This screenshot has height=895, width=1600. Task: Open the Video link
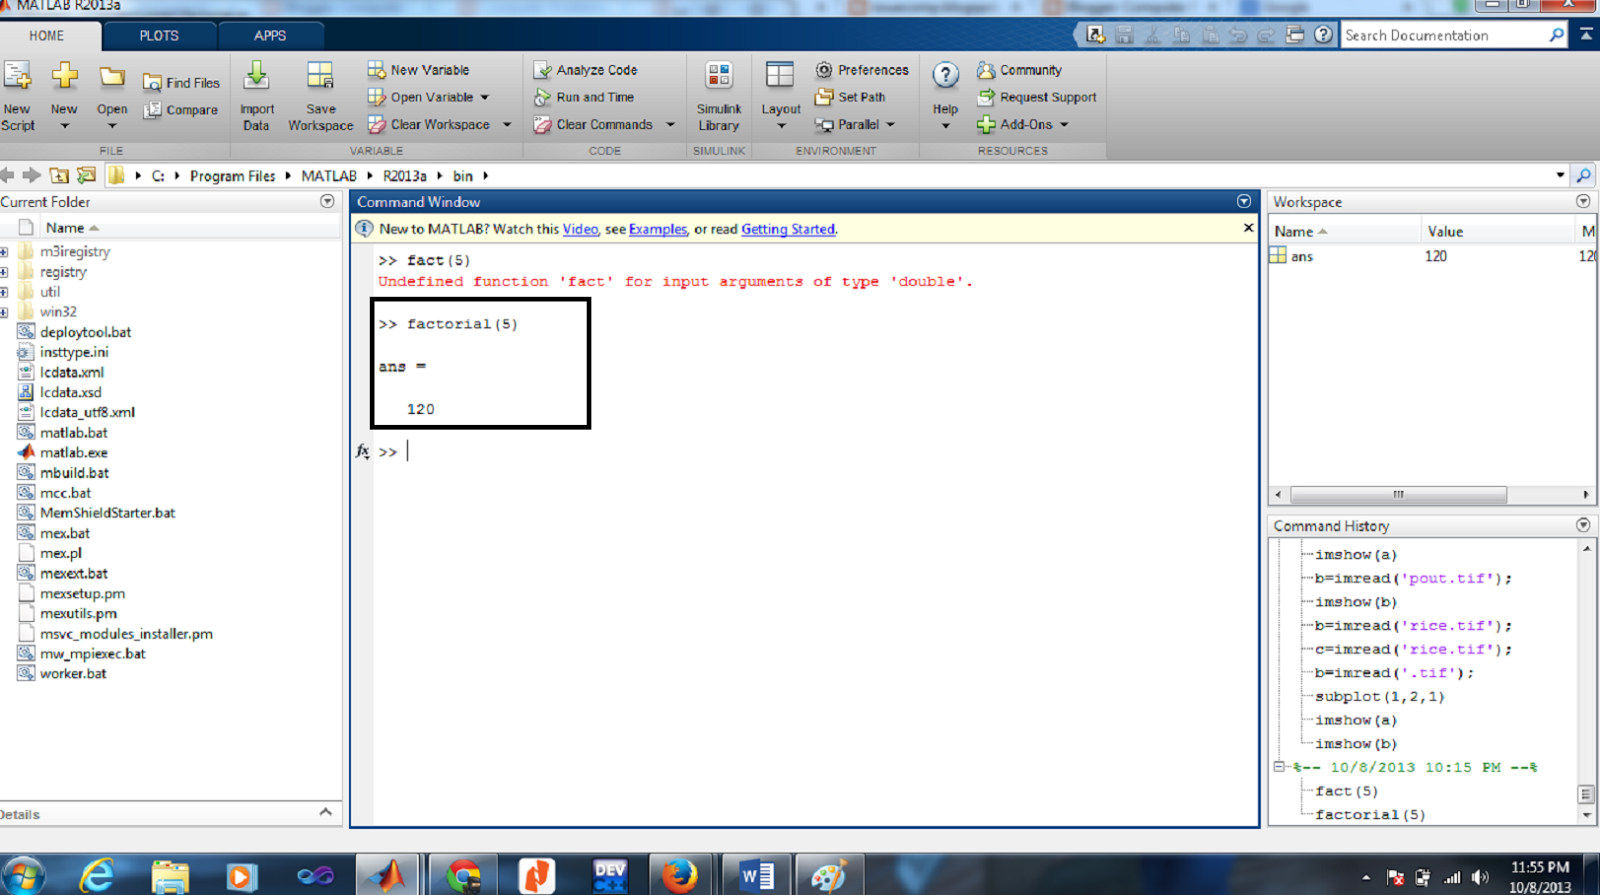[x=580, y=229]
